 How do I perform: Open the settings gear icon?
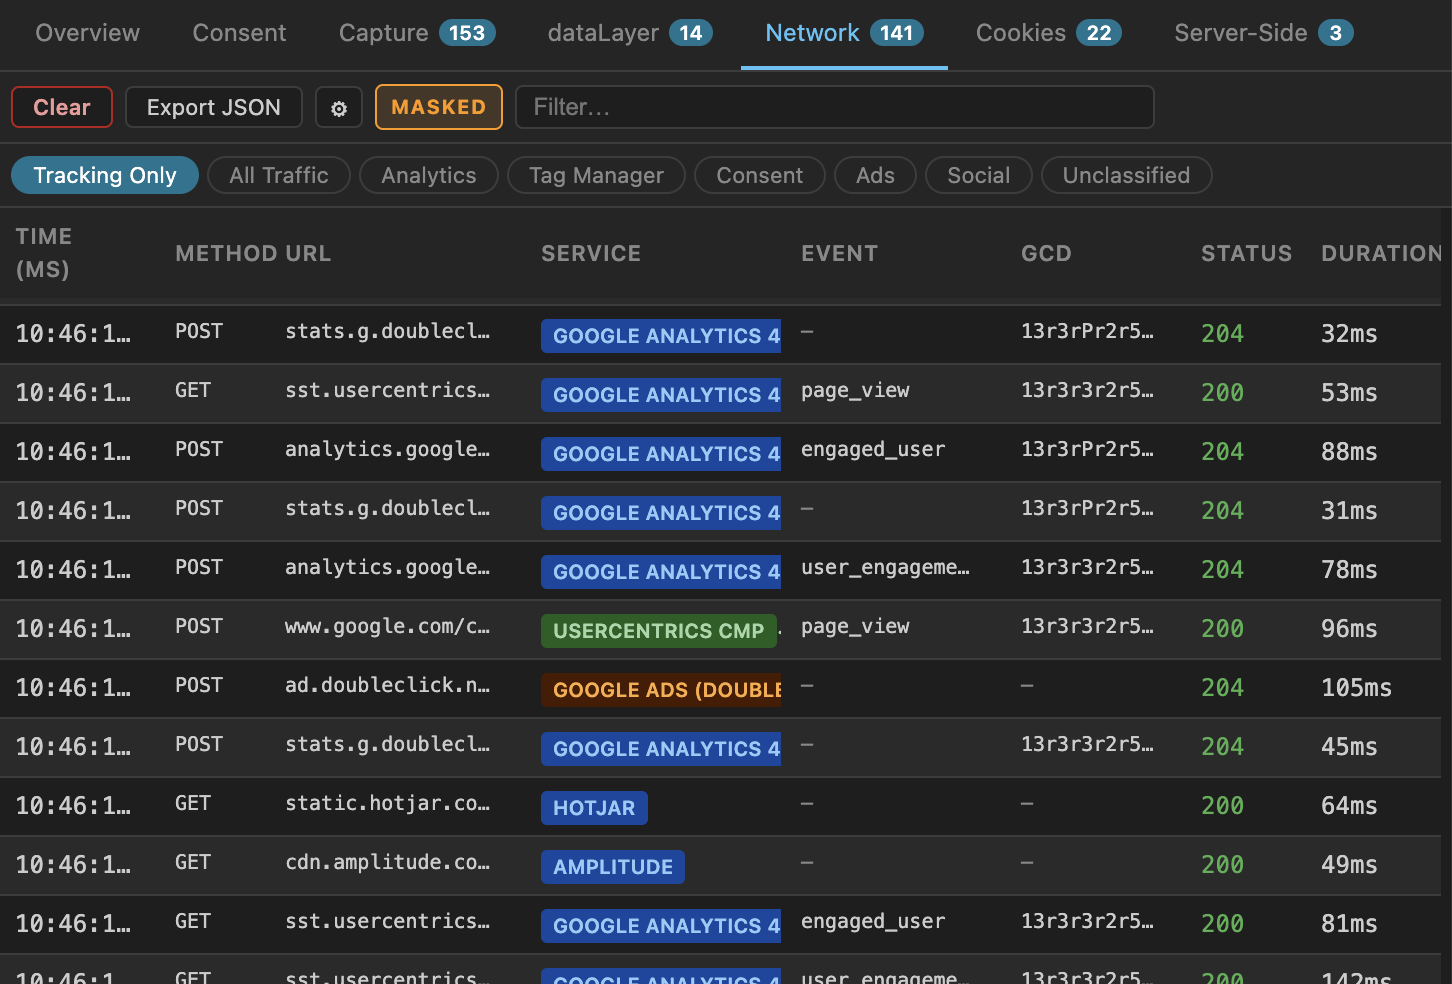(339, 108)
